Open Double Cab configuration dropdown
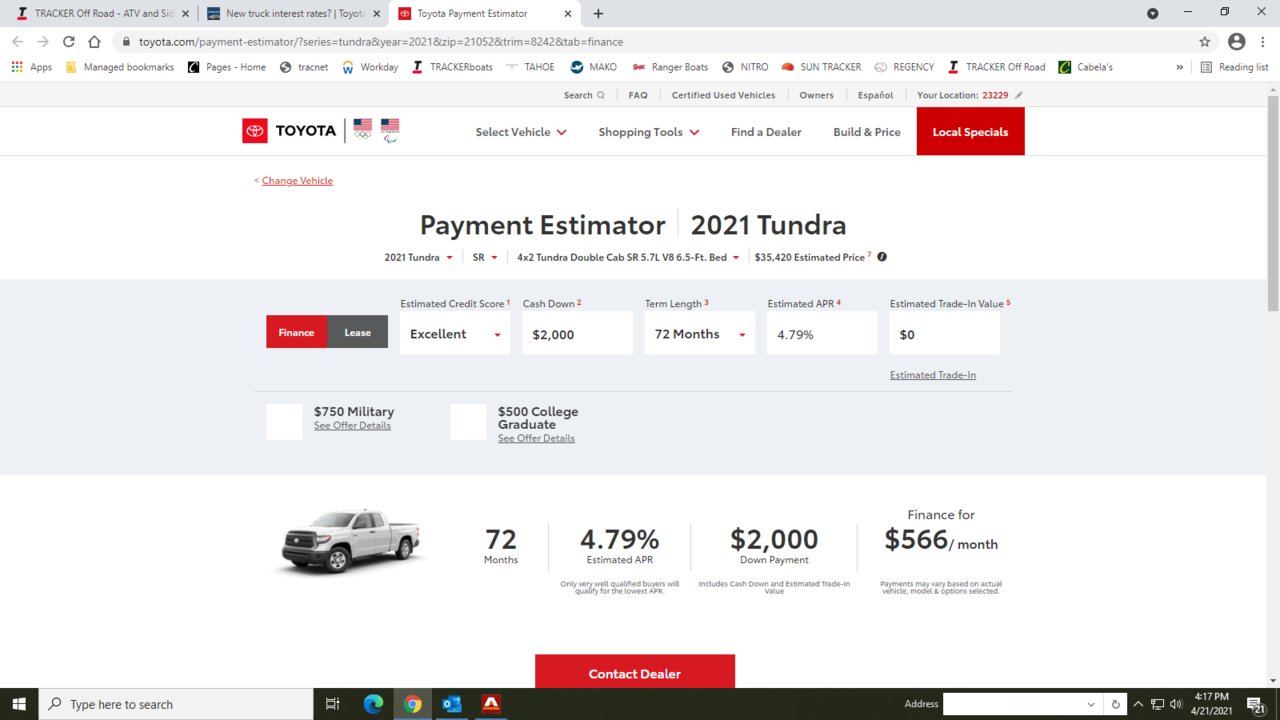Image resolution: width=1280 pixels, height=720 pixels. pyautogui.click(x=628, y=257)
